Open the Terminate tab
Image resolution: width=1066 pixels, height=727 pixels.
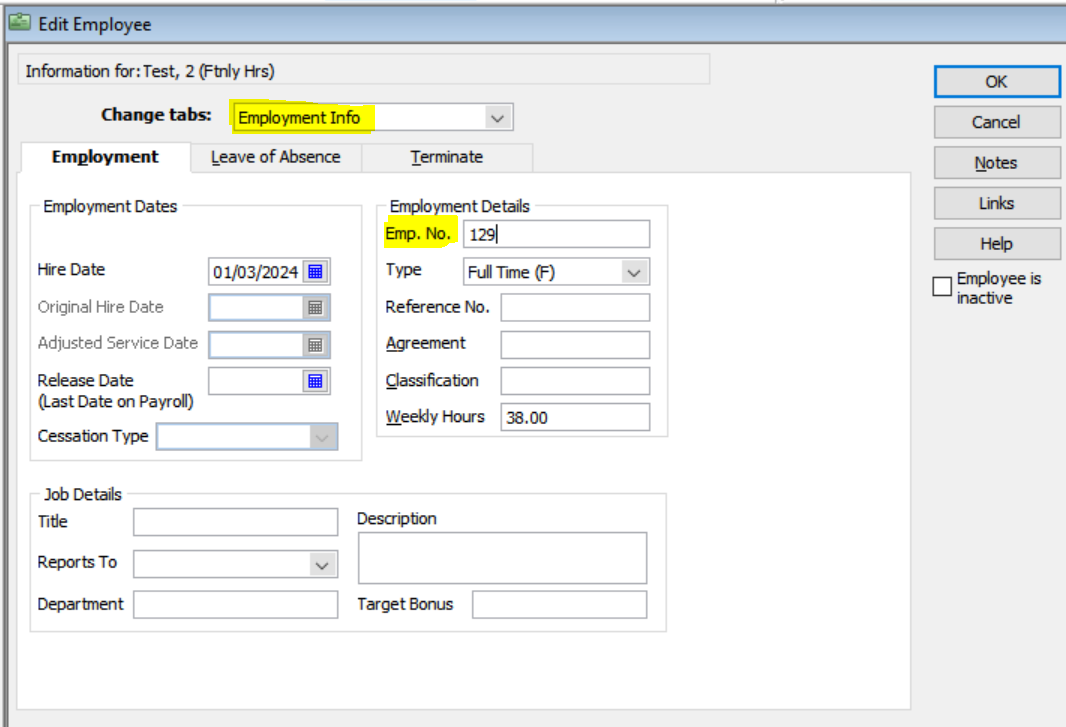tap(447, 157)
